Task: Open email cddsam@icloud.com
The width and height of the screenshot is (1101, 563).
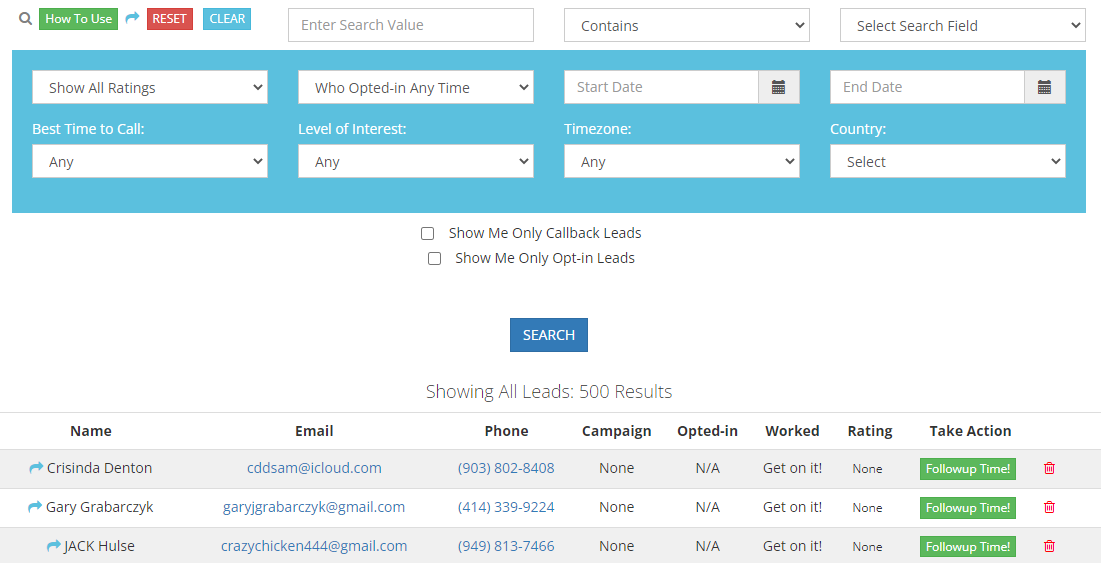Action: 314,468
